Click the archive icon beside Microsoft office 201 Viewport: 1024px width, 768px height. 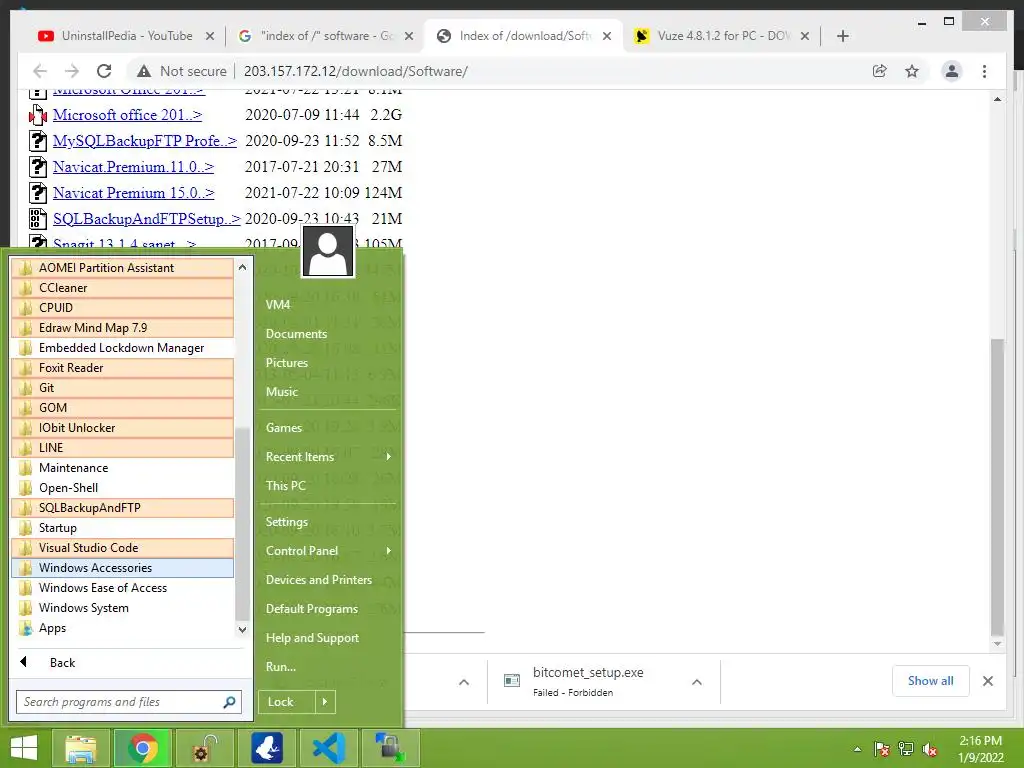tap(38, 115)
